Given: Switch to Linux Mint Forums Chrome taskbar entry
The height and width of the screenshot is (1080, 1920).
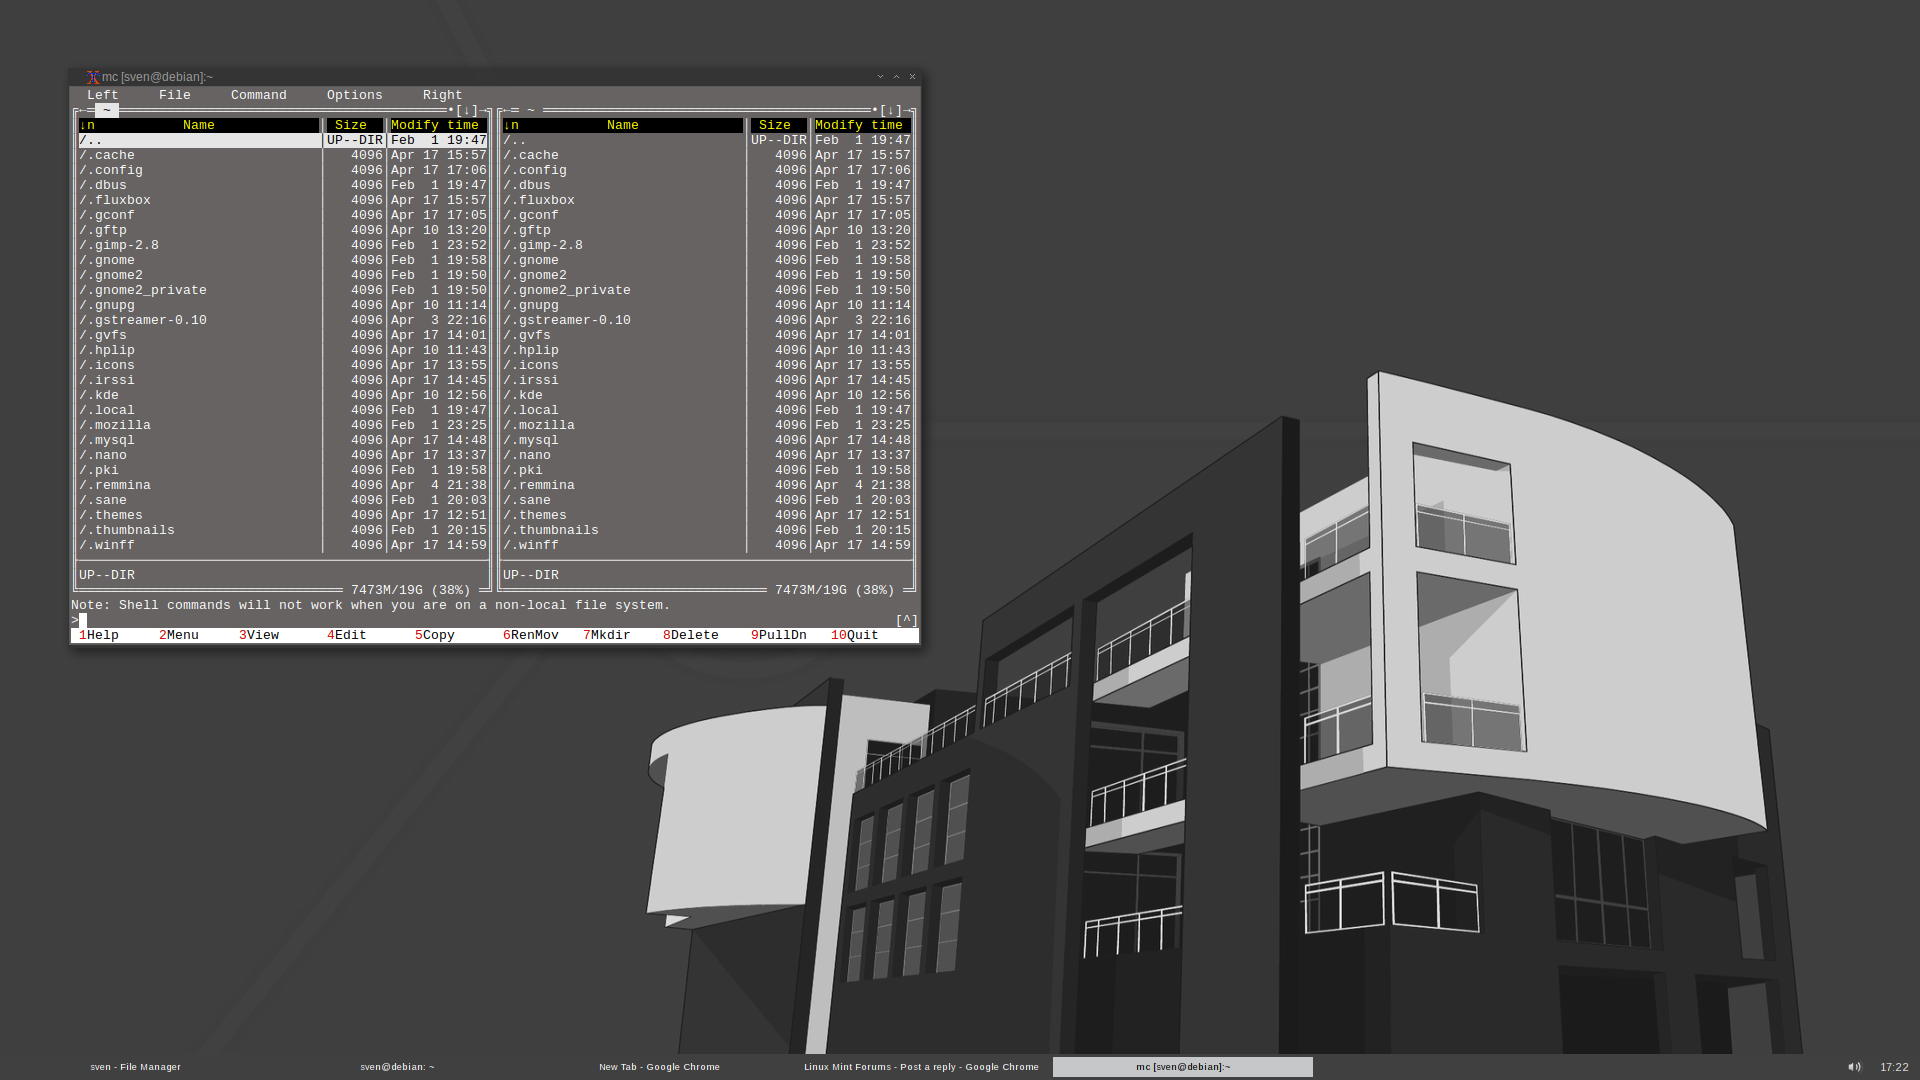Looking at the screenshot, I should [921, 1067].
